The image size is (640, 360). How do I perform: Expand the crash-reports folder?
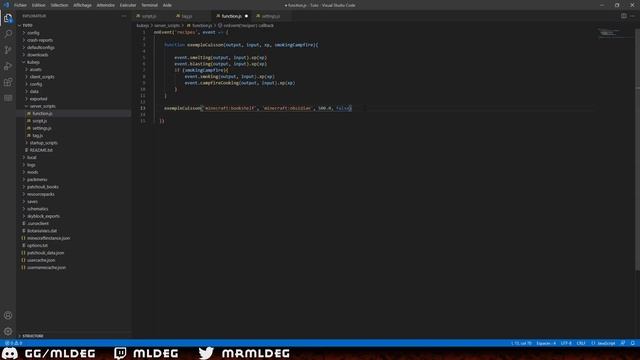tap(40, 40)
